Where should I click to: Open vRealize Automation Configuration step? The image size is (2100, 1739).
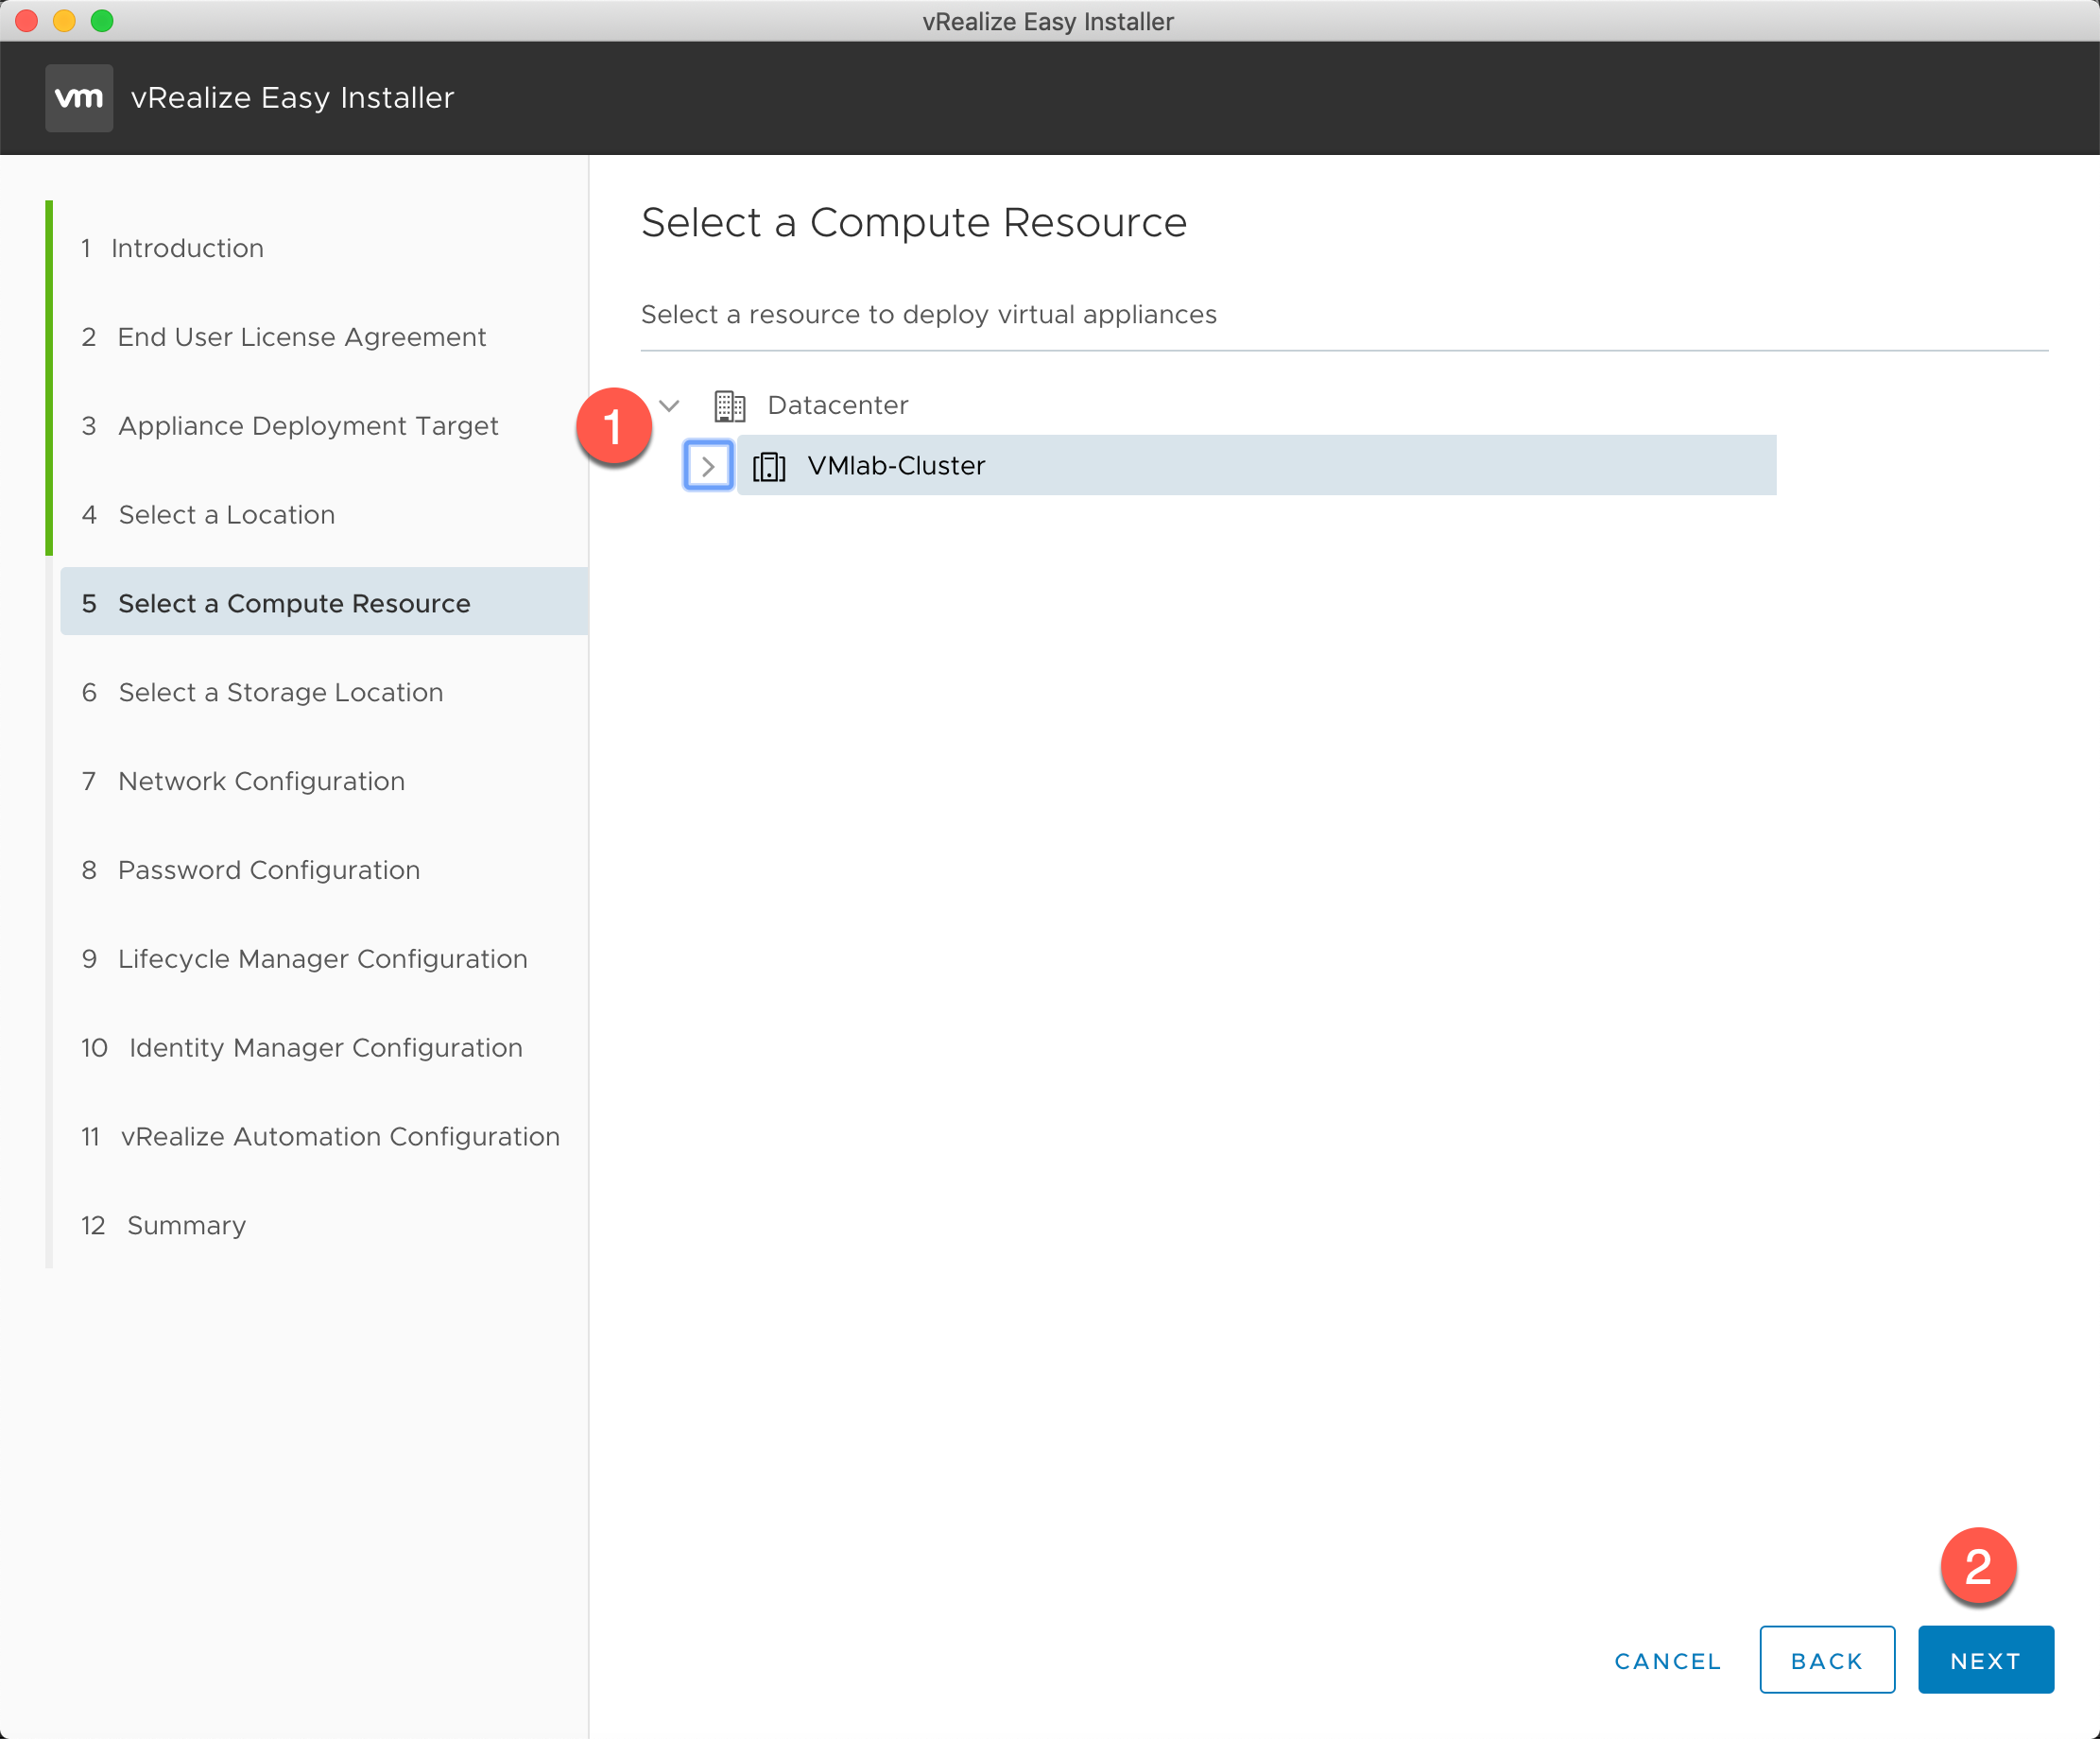320,1137
